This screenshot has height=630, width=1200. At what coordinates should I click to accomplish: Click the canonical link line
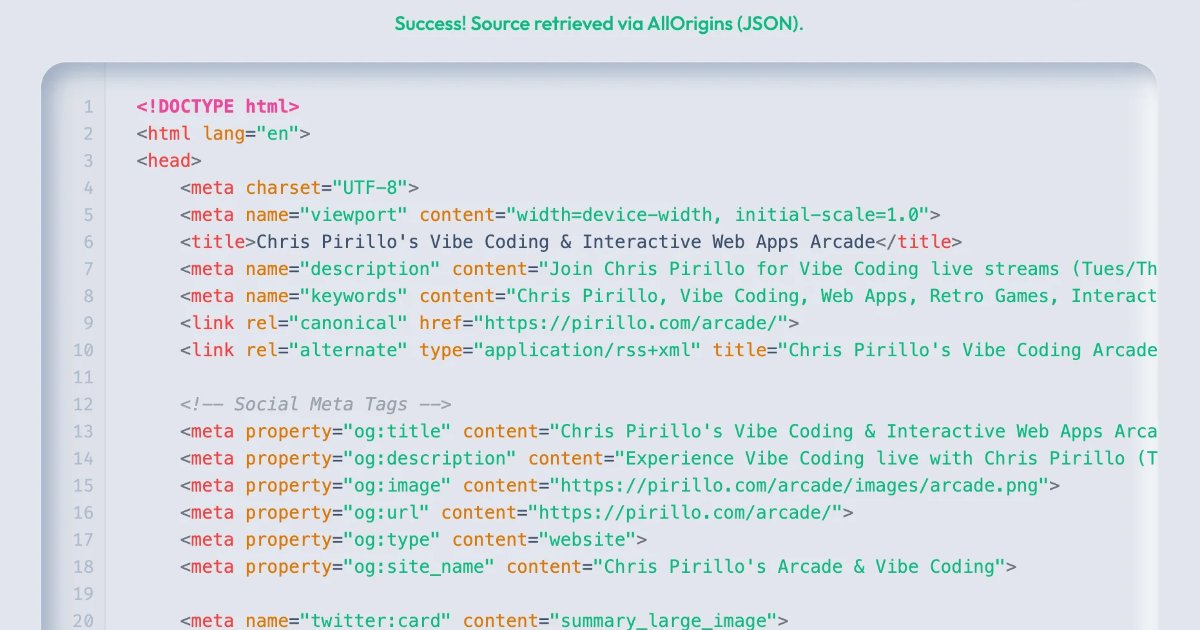[x=490, y=322]
